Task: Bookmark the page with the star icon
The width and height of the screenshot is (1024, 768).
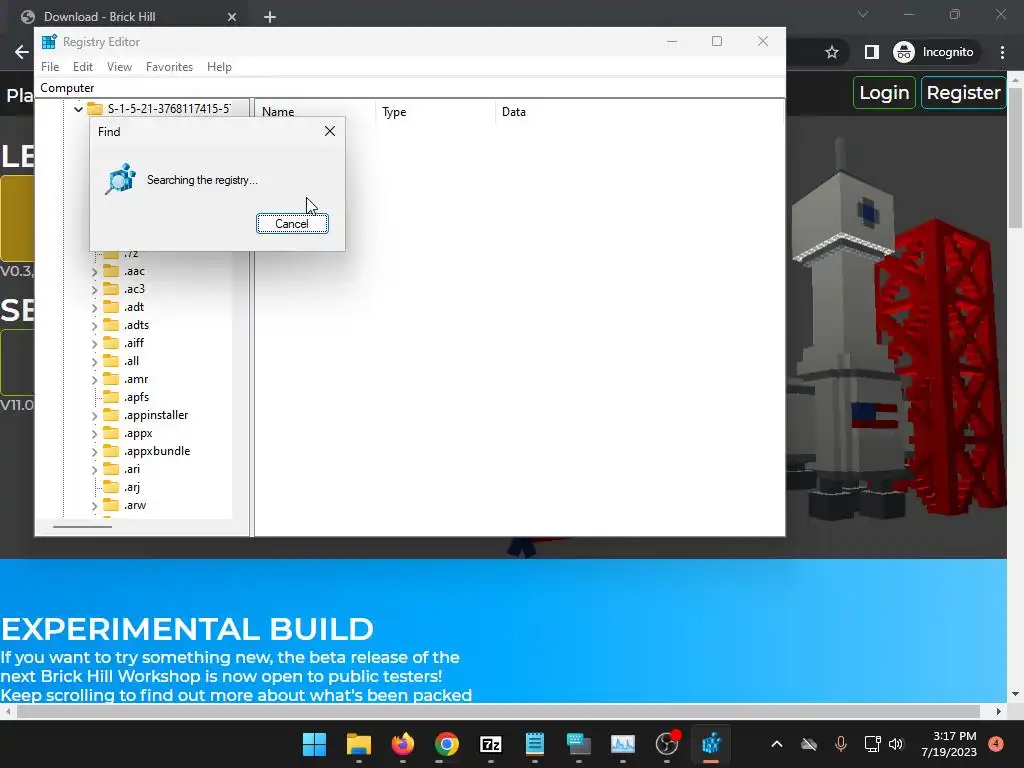Action: tap(831, 52)
